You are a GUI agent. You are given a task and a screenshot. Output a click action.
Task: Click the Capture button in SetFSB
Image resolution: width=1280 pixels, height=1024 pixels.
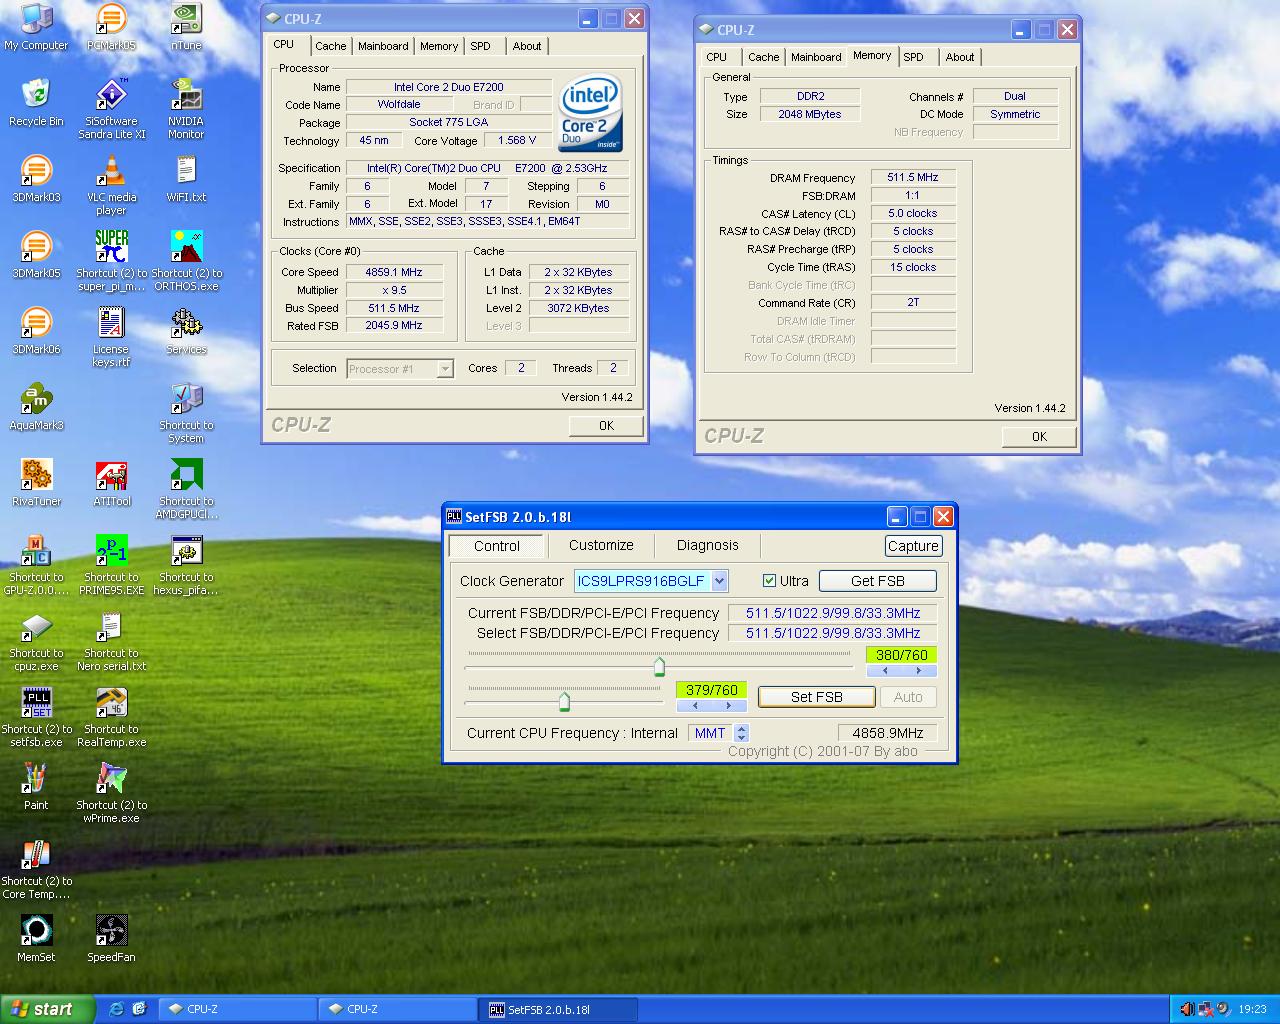pos(913,546)
